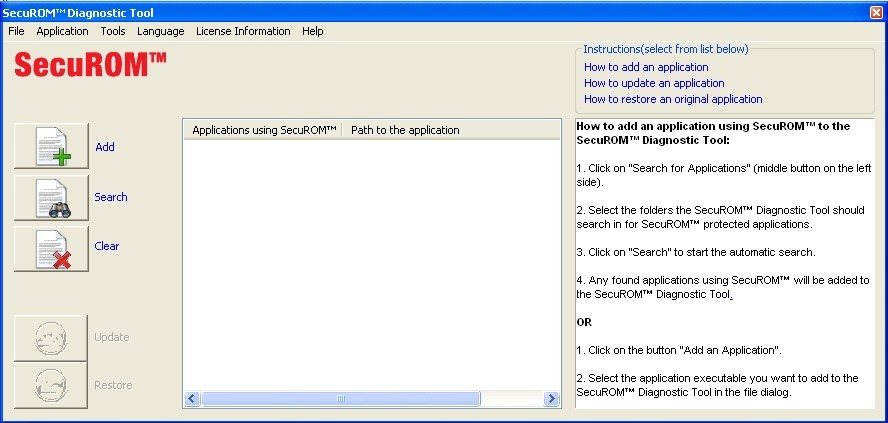Click the bold 'How to add an application using SecuROM™' heading

click(x=713, y=133)
